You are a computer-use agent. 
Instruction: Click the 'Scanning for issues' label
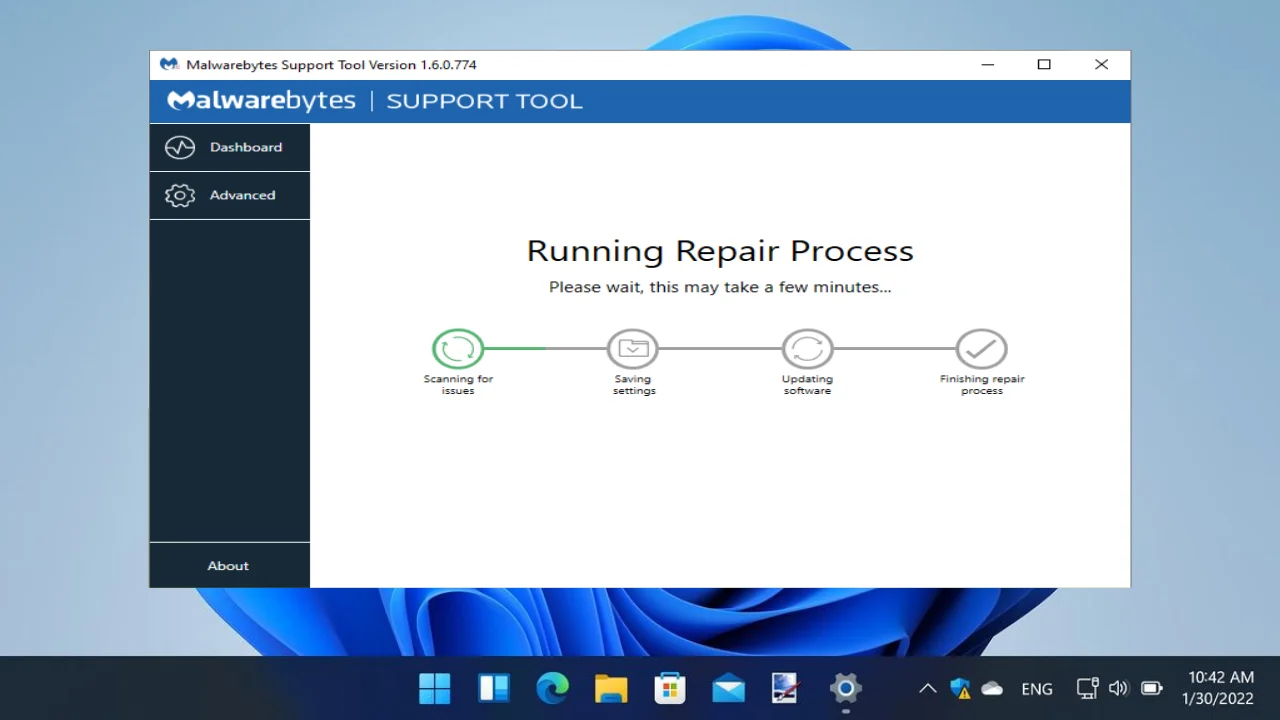tap(458, 385)
